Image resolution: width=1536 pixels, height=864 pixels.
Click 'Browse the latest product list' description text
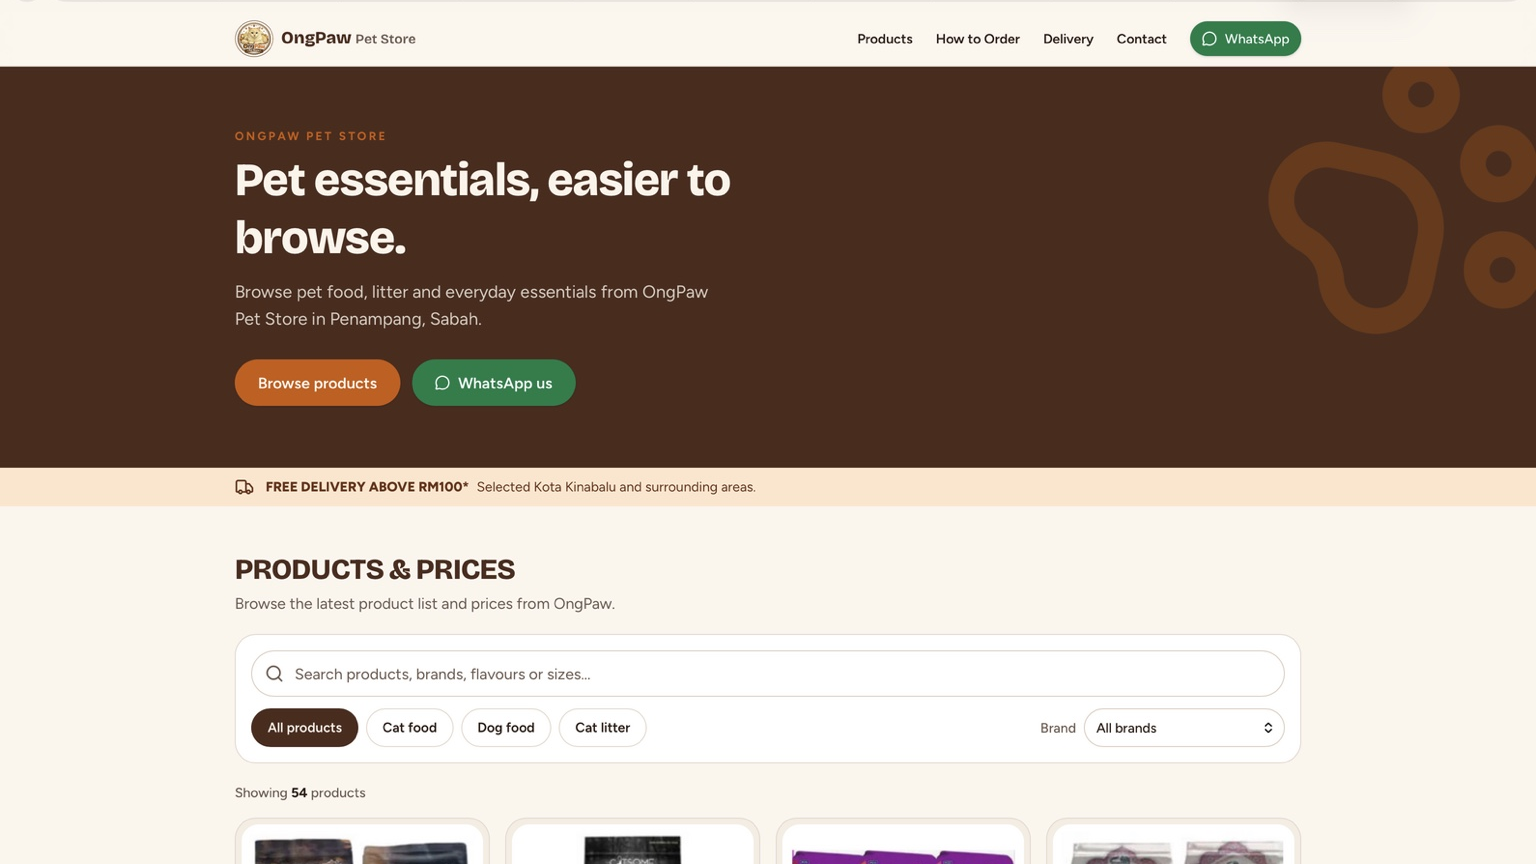coord(425,604)
